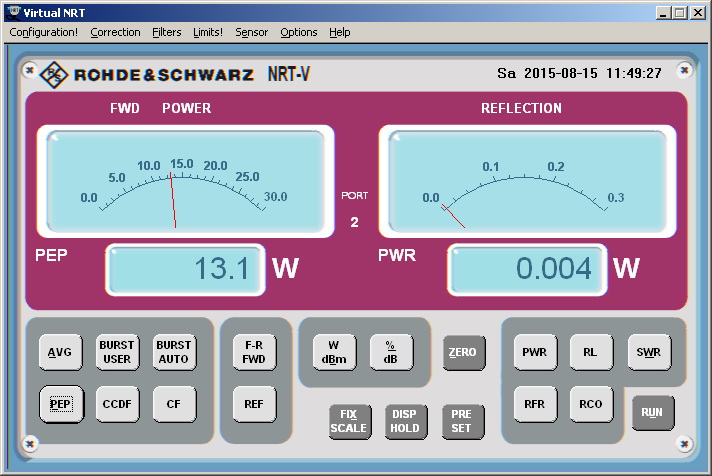Minimize the Virtual NRT window
This screenshot has width=712, height=476.
coord(663,13)
